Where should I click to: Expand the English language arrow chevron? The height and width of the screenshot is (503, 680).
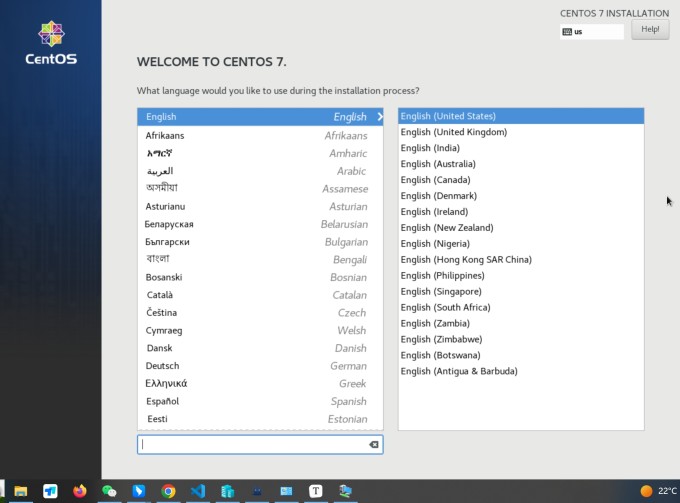[380, 117]
